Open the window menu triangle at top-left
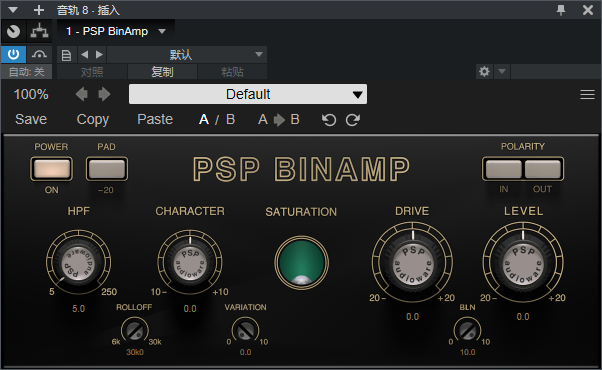Viewport: 602px width, 370px height. pyautogui.click(x=13, y=10)
